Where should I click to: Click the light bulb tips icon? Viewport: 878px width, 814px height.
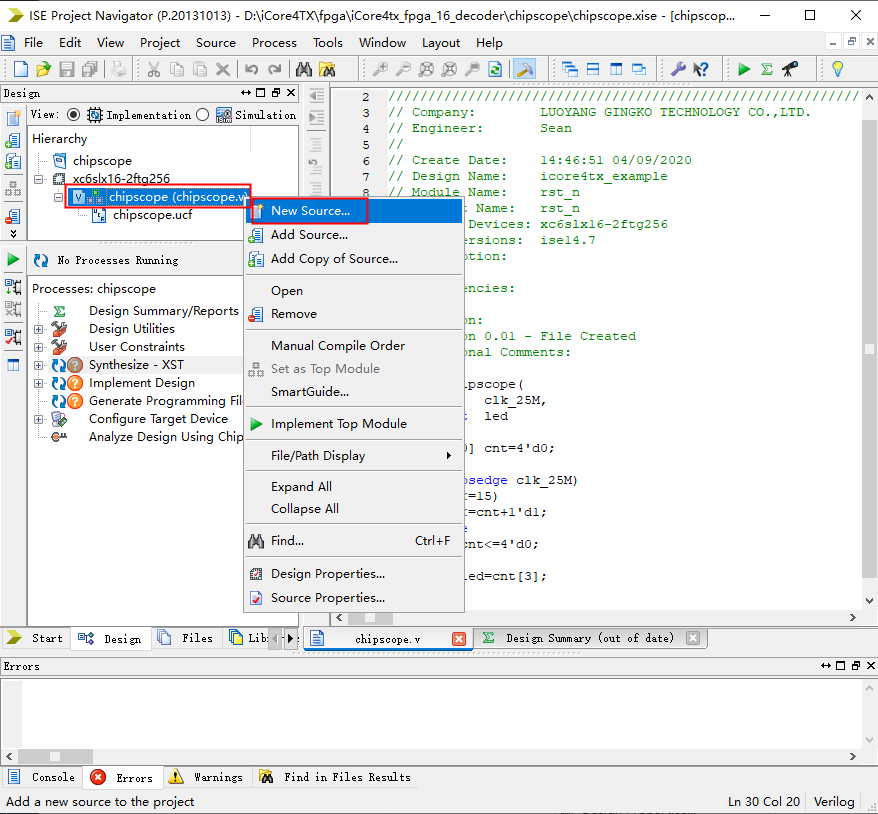pos(838,69)
